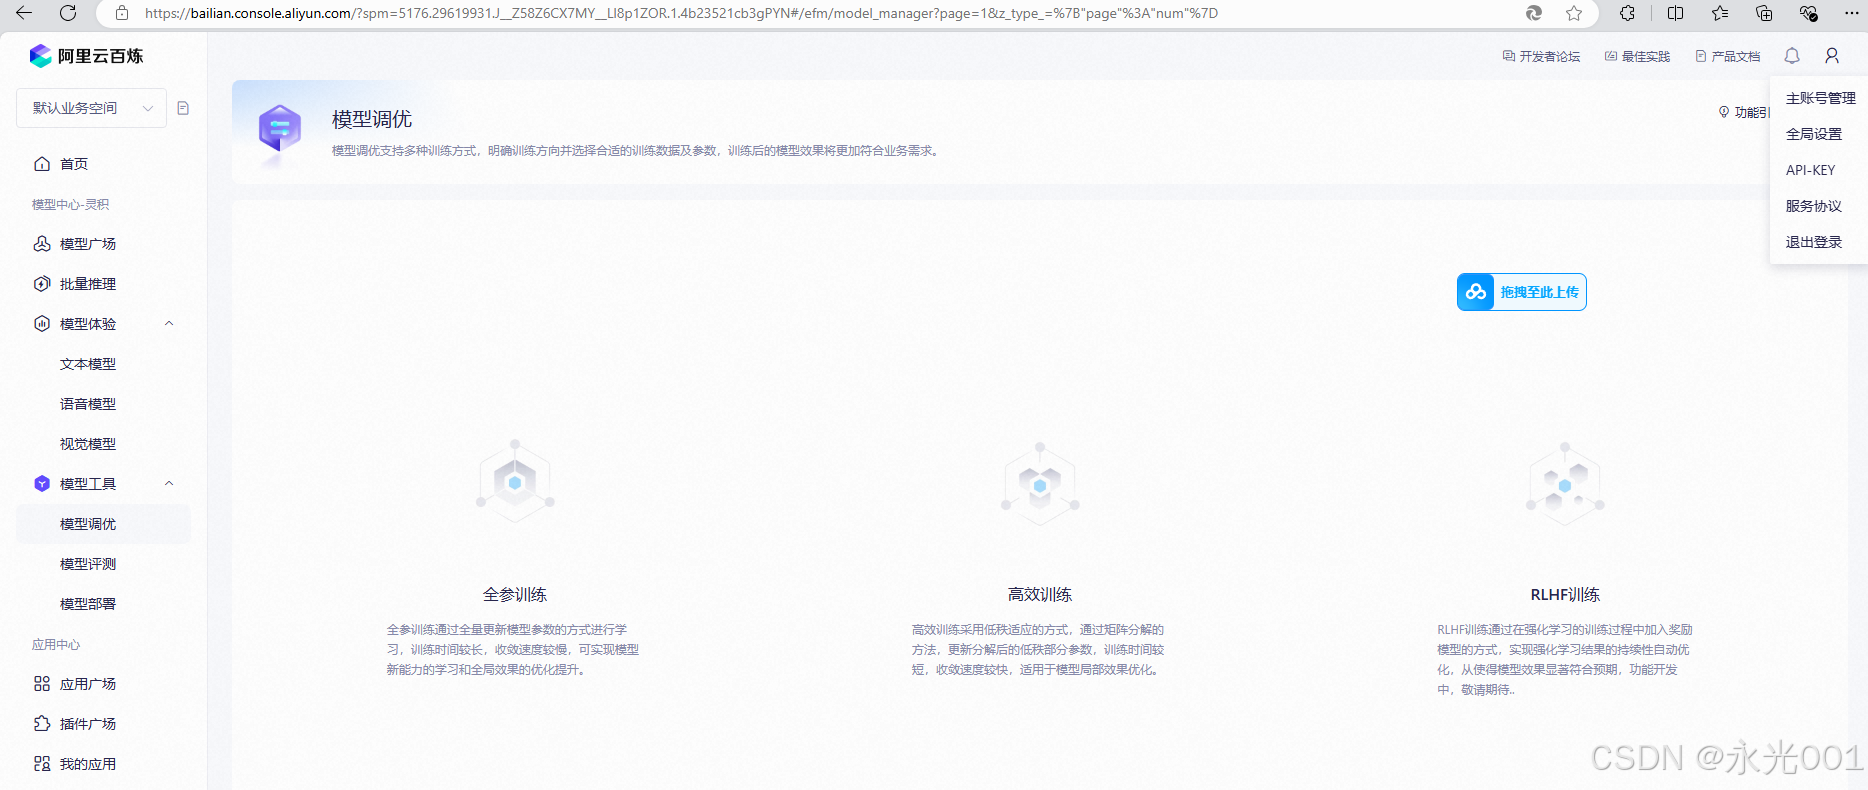Image resolution: width=1868 pixels, height=790 pixels.
Task: Open the 产品文档 link
Action: (1727, 56)
